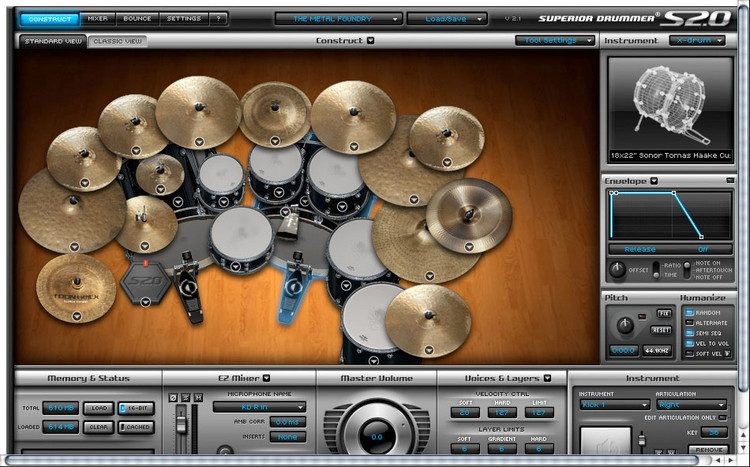Expand the EZ Mixer section menu arrow
The width and height of the screenshot is (750, 467).
266,378
